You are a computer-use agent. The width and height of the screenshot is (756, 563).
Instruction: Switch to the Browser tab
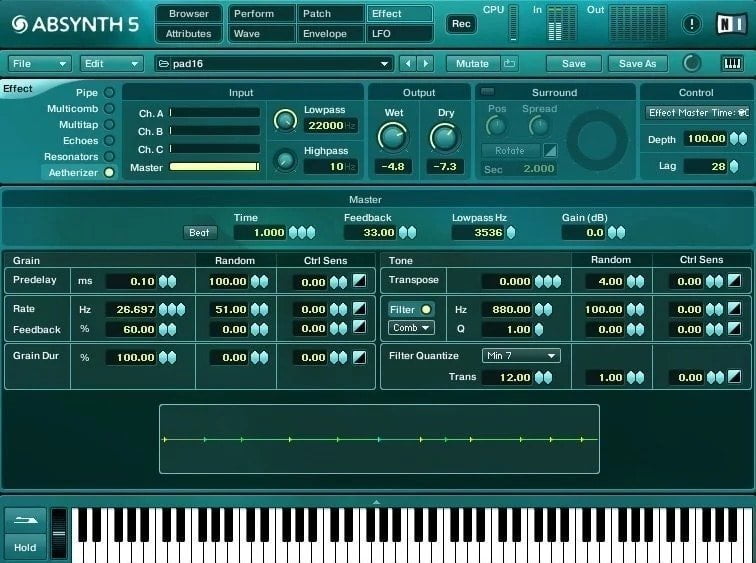tap(189, 13)
